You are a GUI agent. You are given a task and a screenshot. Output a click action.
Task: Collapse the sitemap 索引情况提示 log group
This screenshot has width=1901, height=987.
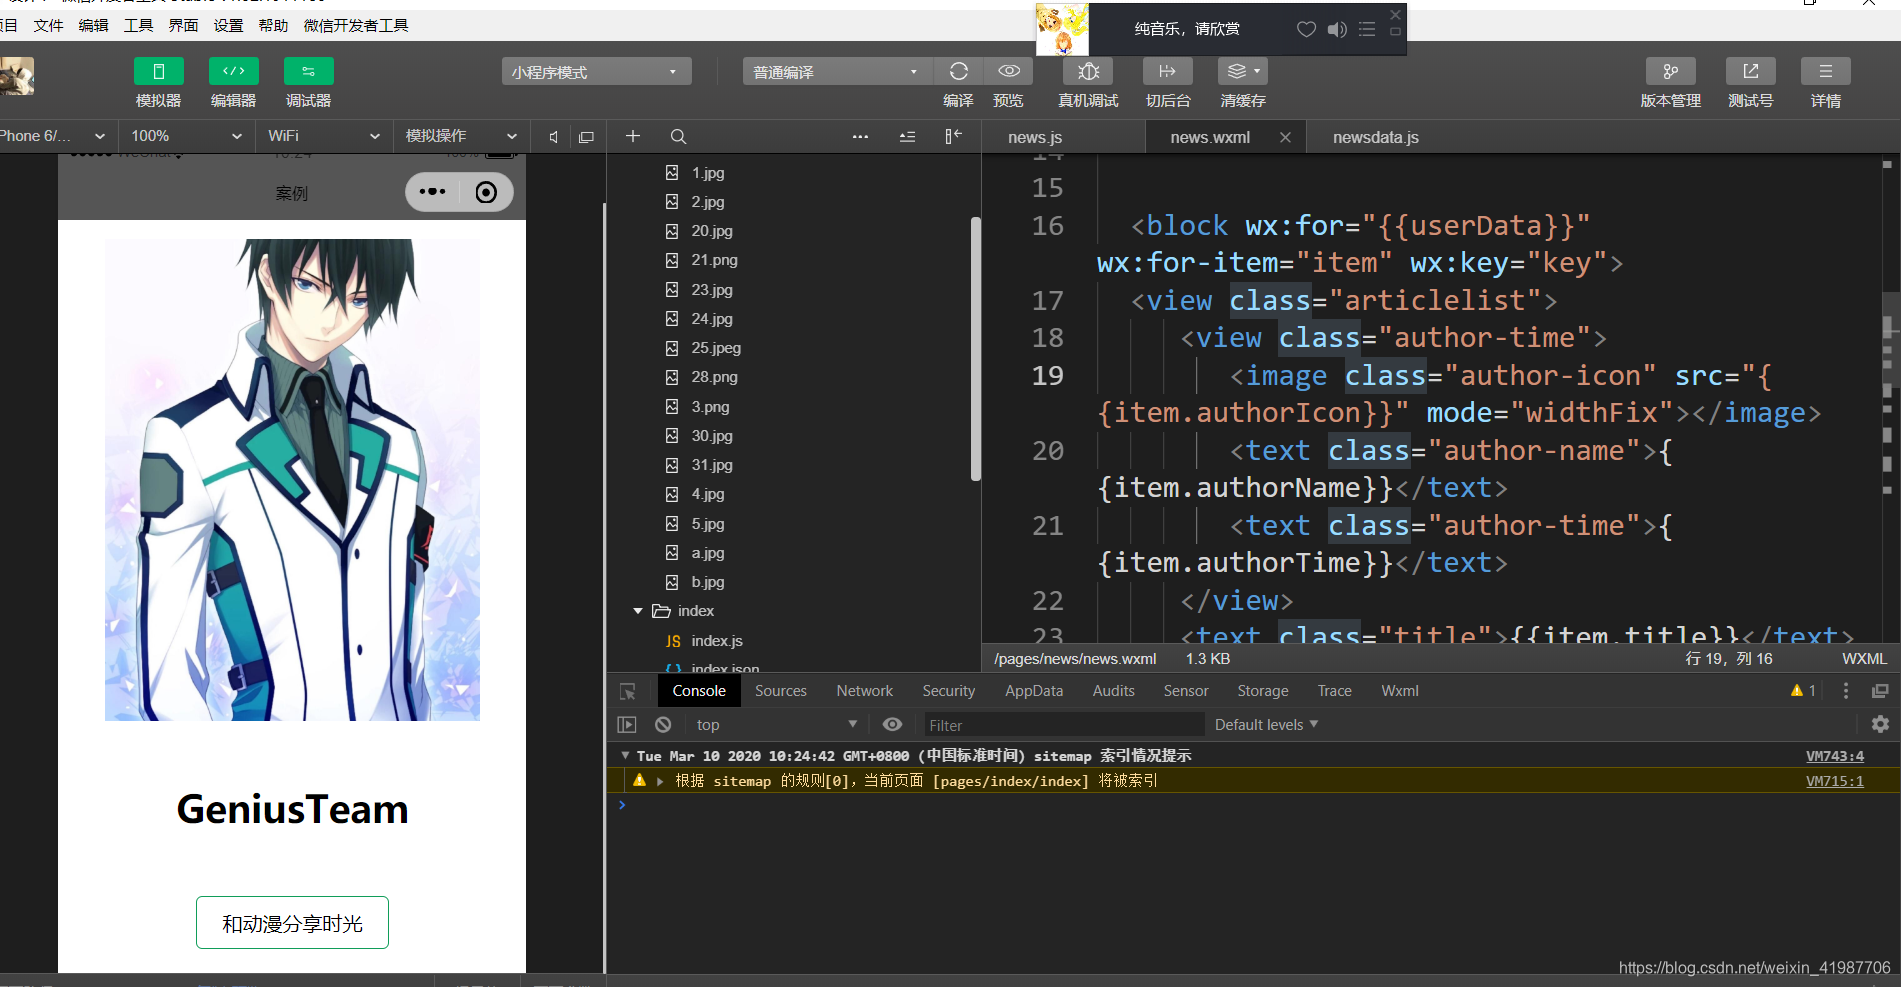[625, 756]
